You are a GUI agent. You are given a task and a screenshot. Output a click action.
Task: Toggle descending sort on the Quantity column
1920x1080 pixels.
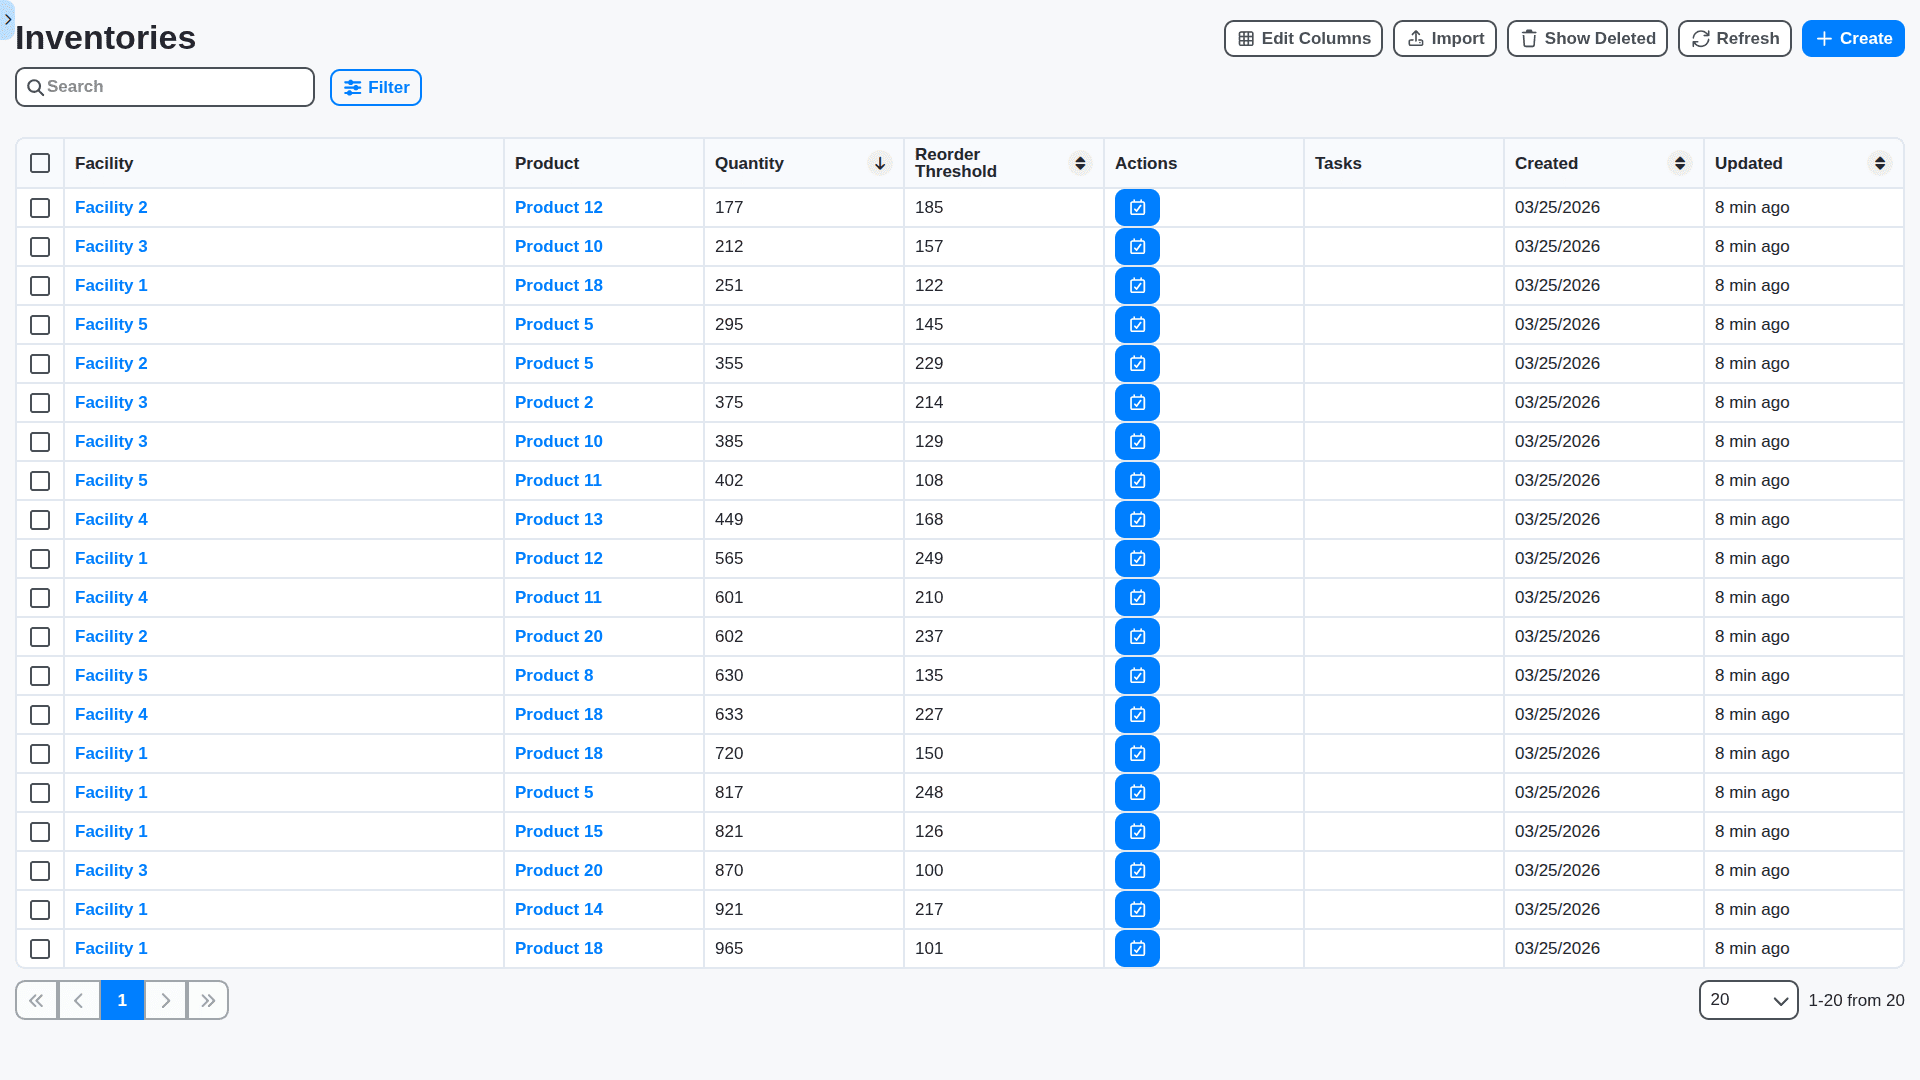tap(879, 163)
